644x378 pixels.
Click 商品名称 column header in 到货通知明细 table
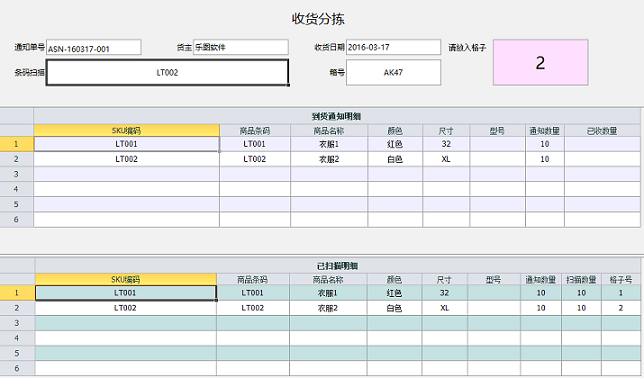pyautogui.click(x=329, y=131)
